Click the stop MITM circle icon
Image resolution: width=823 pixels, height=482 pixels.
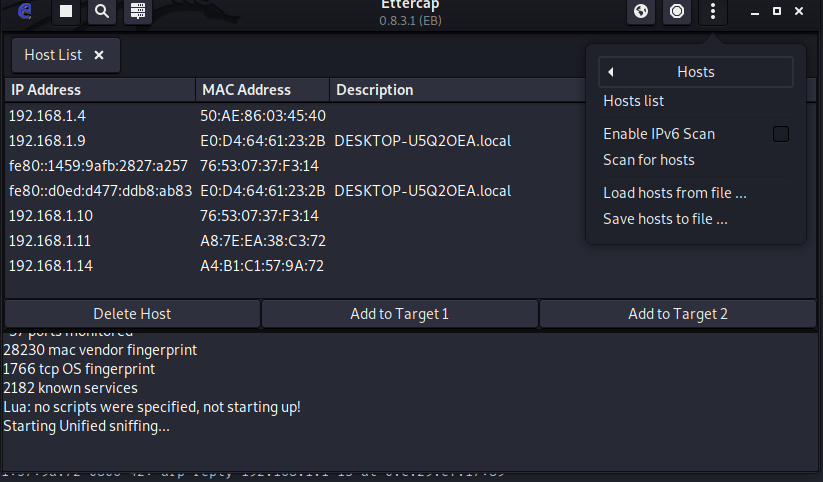tap(677, 11)
